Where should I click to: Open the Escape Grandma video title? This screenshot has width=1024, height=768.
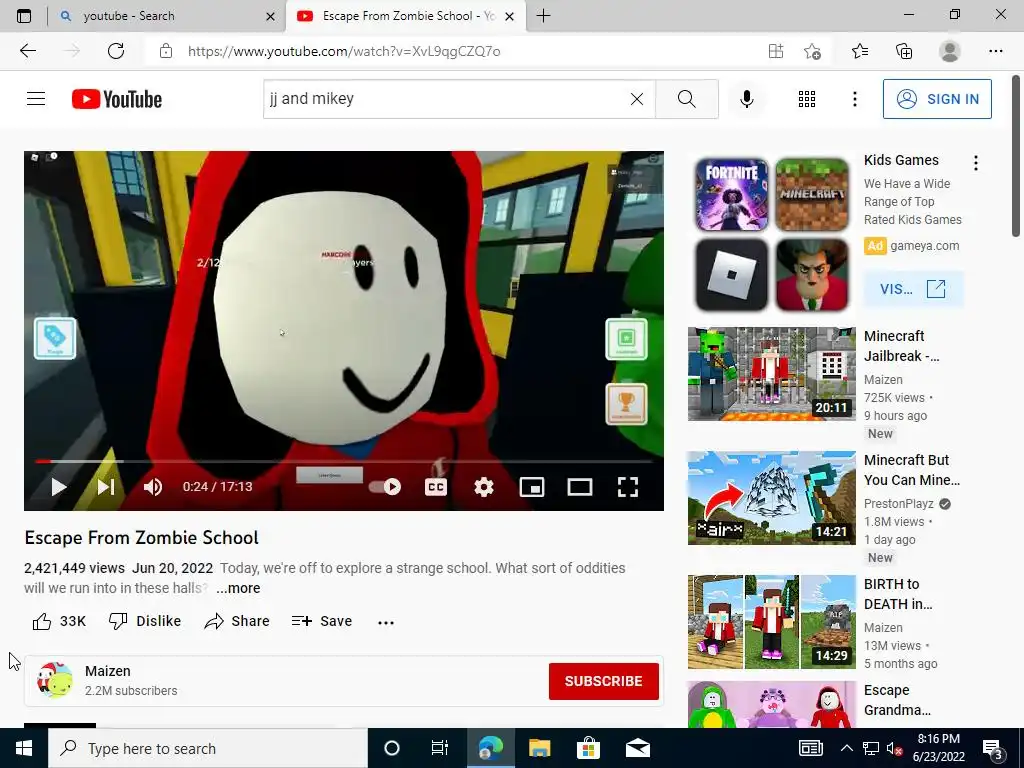tap(897, 700)
